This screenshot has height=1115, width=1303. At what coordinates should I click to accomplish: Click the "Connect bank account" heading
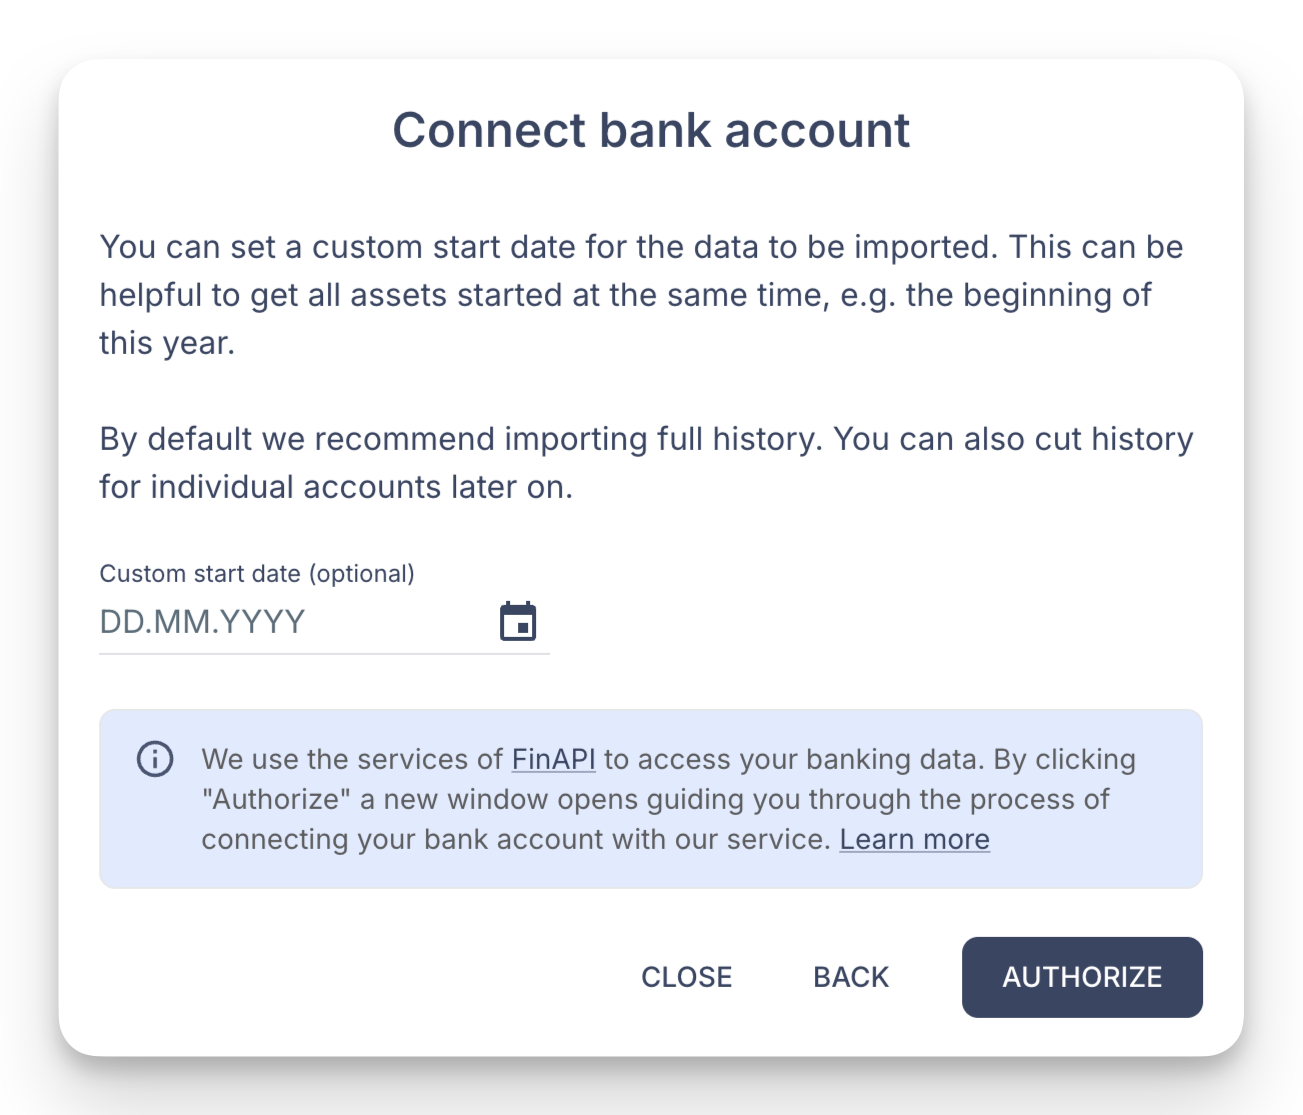(x=651, y=130)
